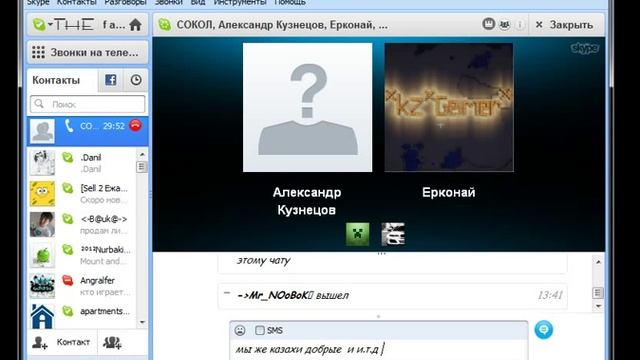
Task: Click the chat scroll down arrow
Action: pyautogui.click(x=598, y=306)
